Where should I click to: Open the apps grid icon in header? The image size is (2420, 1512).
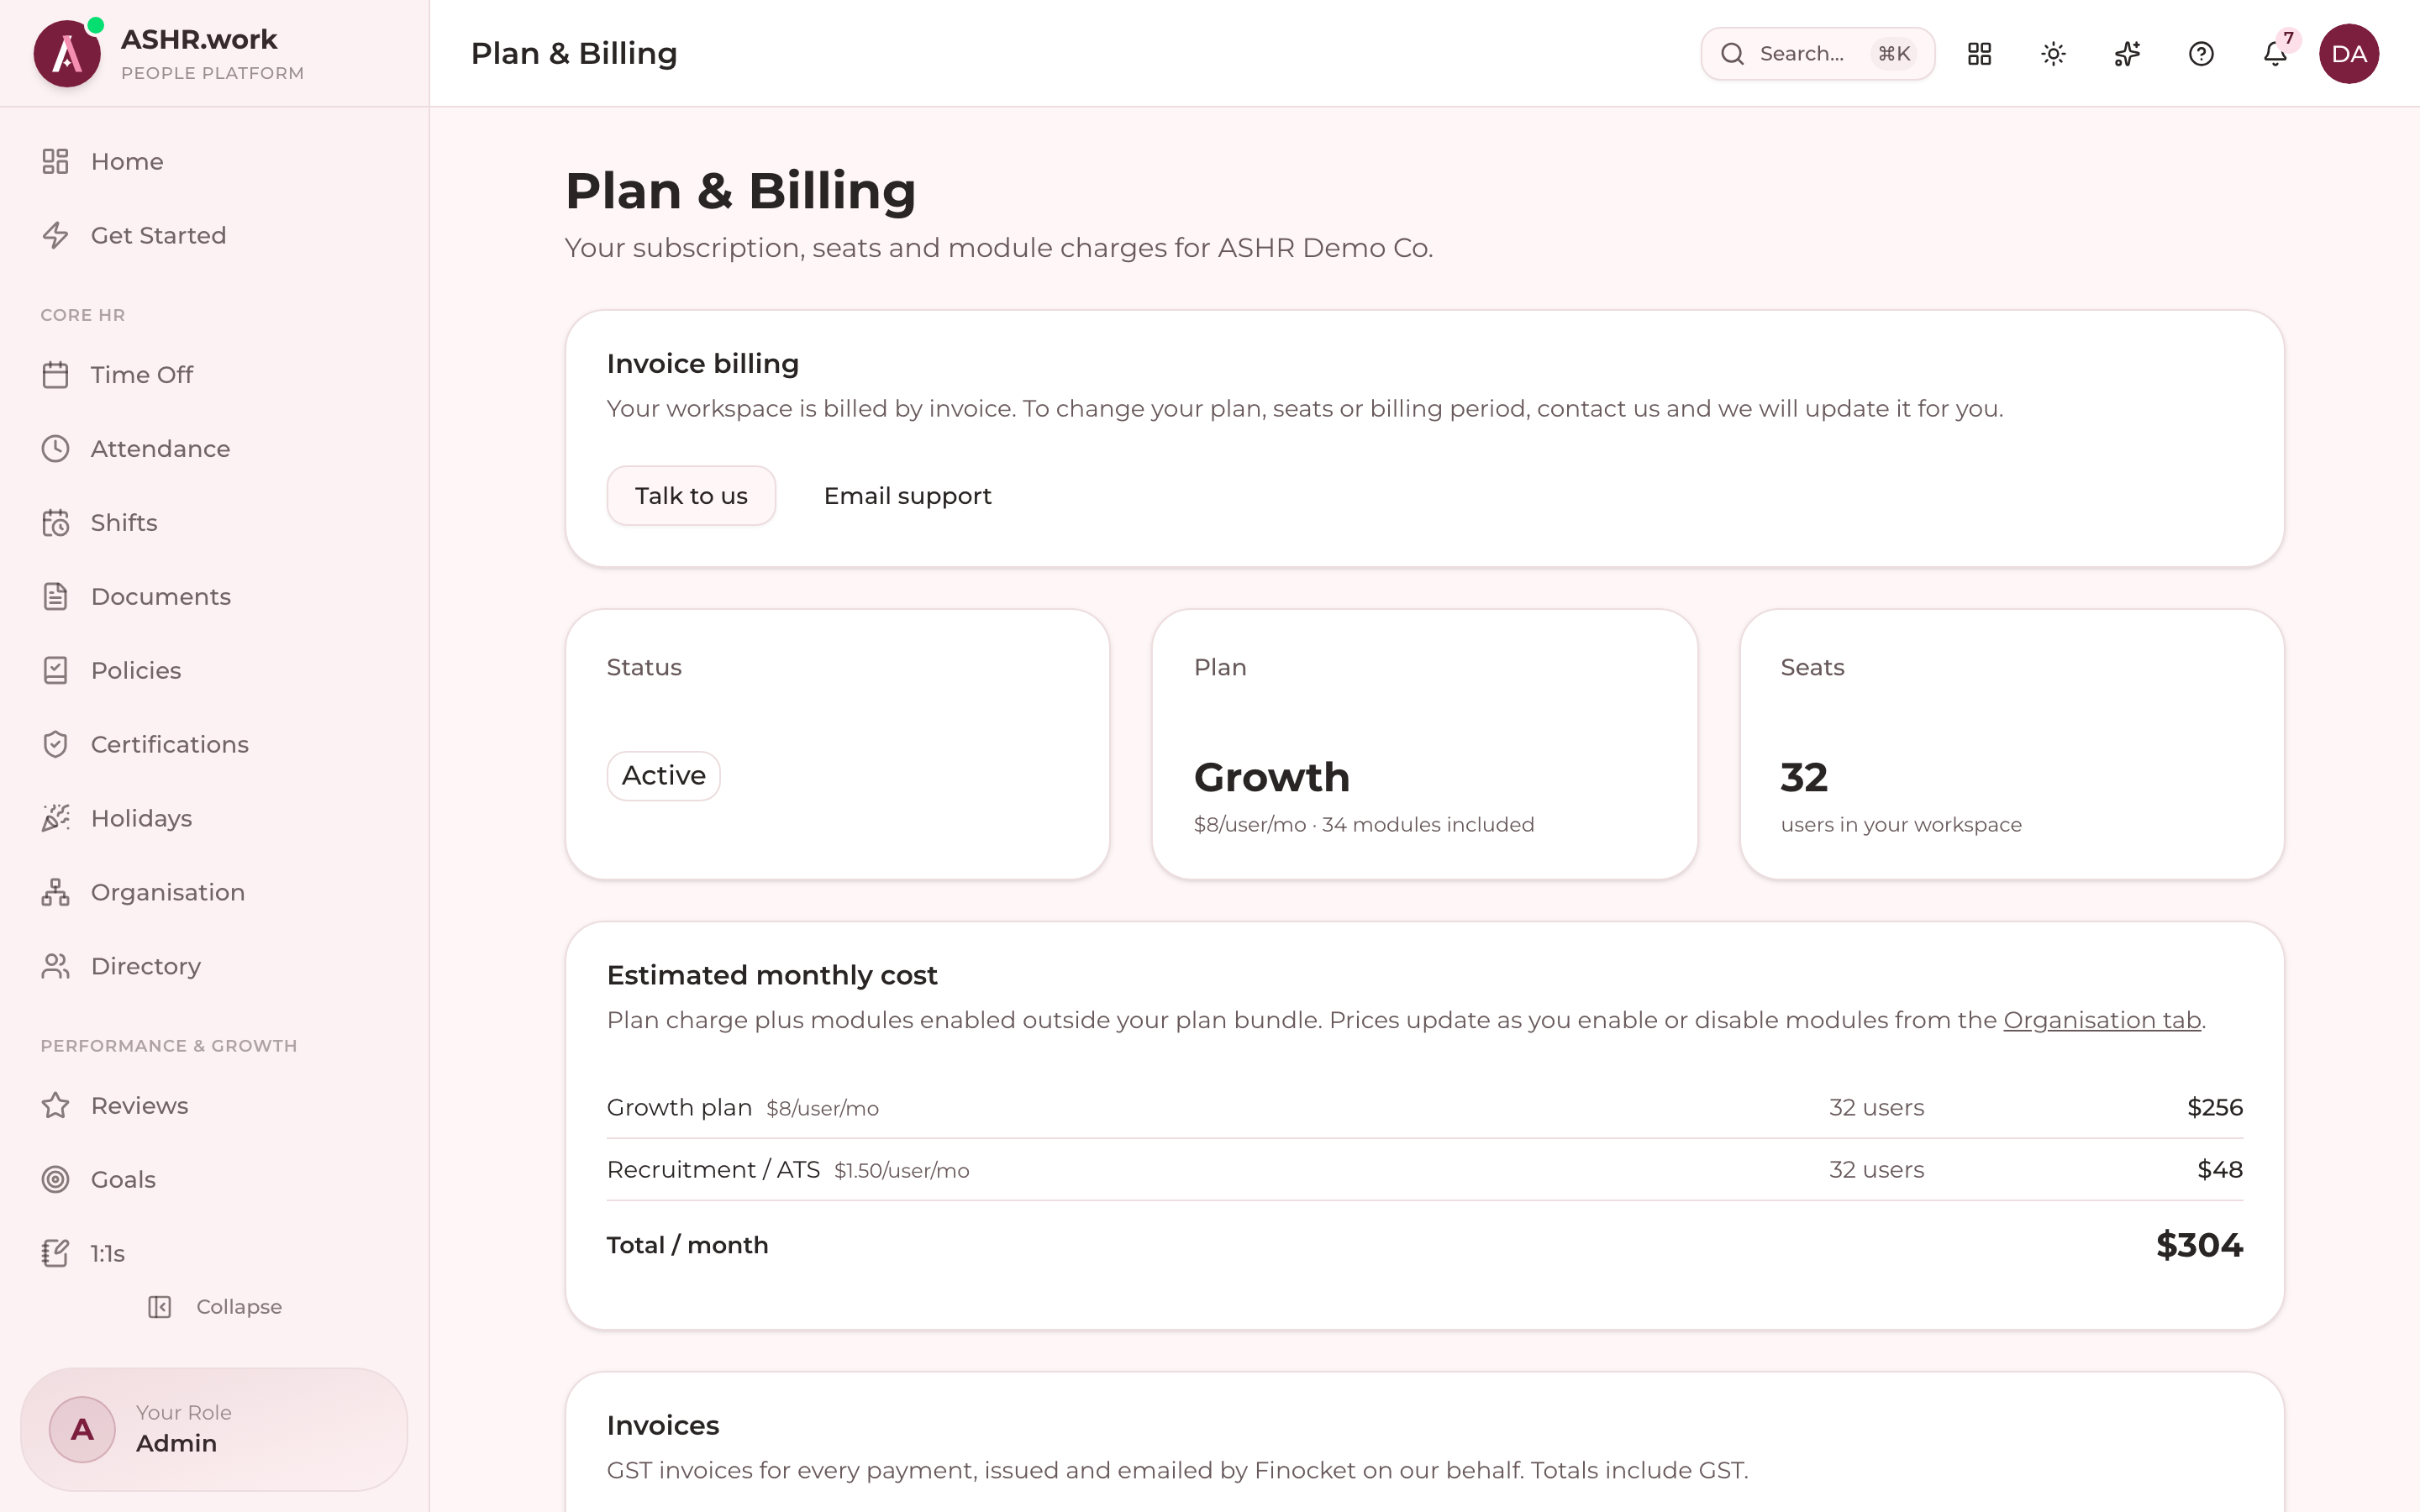[x=1979, y=54]
